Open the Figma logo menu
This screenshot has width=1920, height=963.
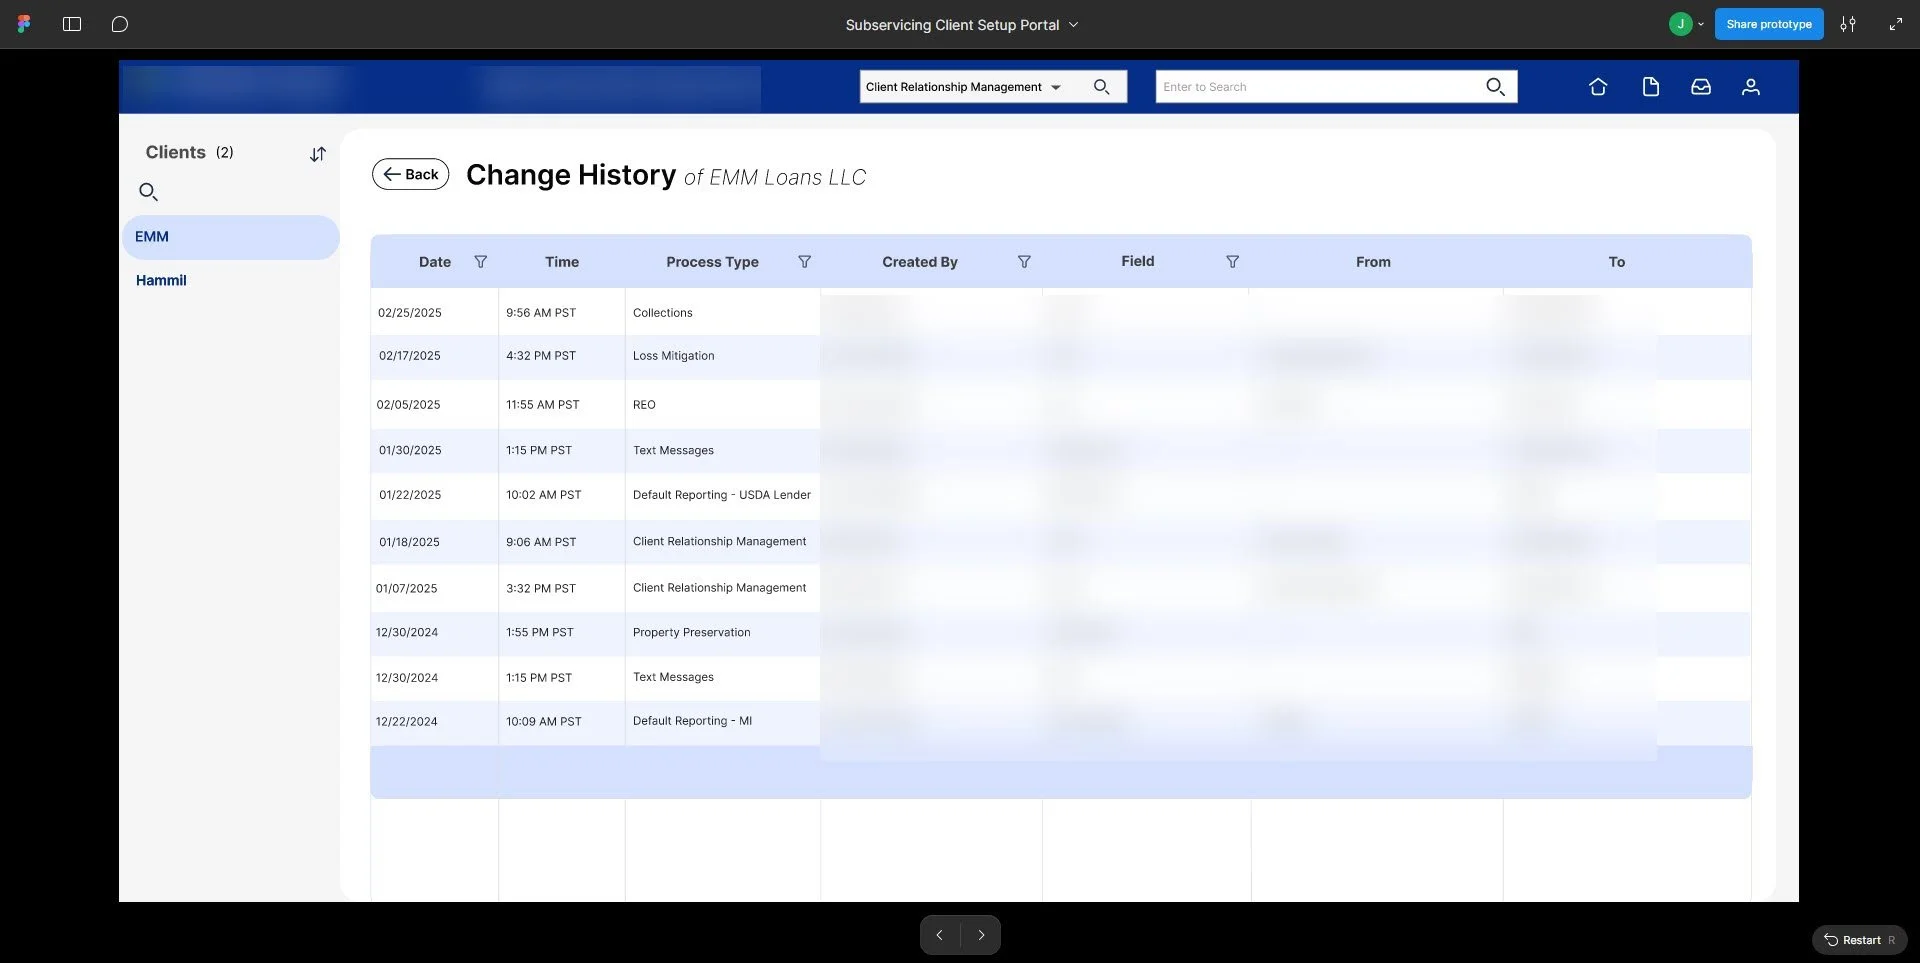(24, 24)
